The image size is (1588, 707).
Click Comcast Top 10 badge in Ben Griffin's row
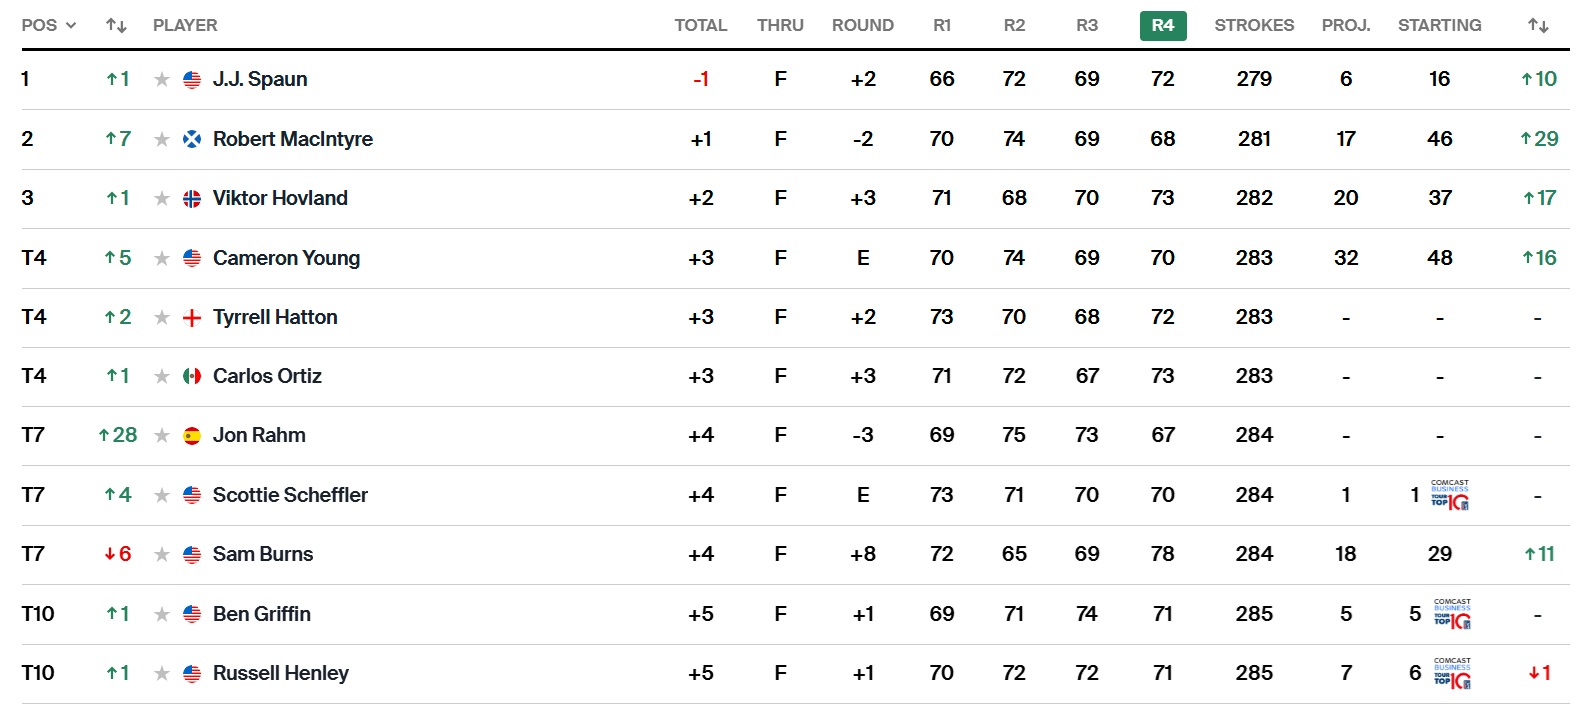point(1452,614)
